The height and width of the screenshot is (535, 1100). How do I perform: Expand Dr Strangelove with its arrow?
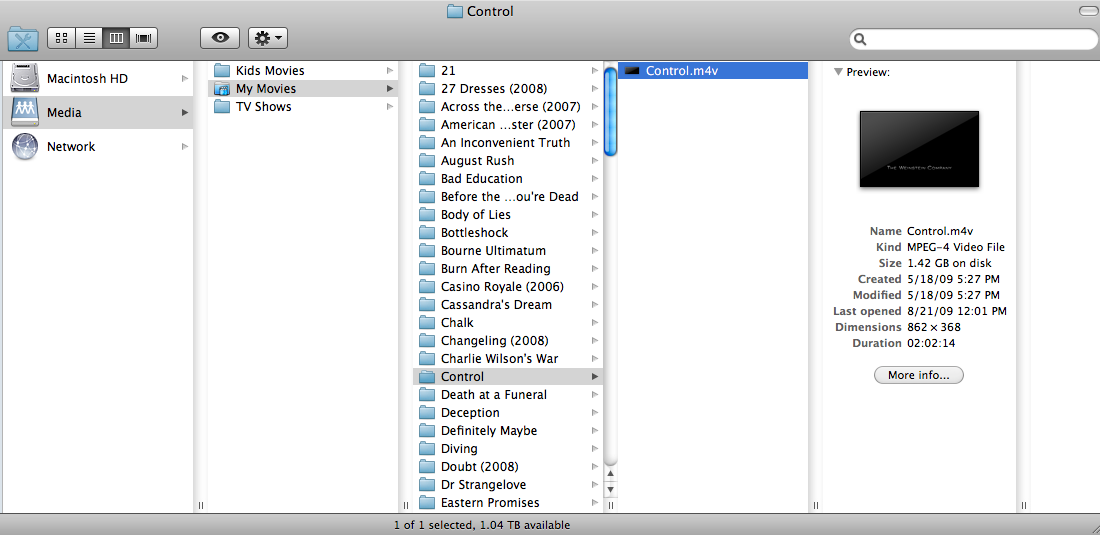(595, 485)
